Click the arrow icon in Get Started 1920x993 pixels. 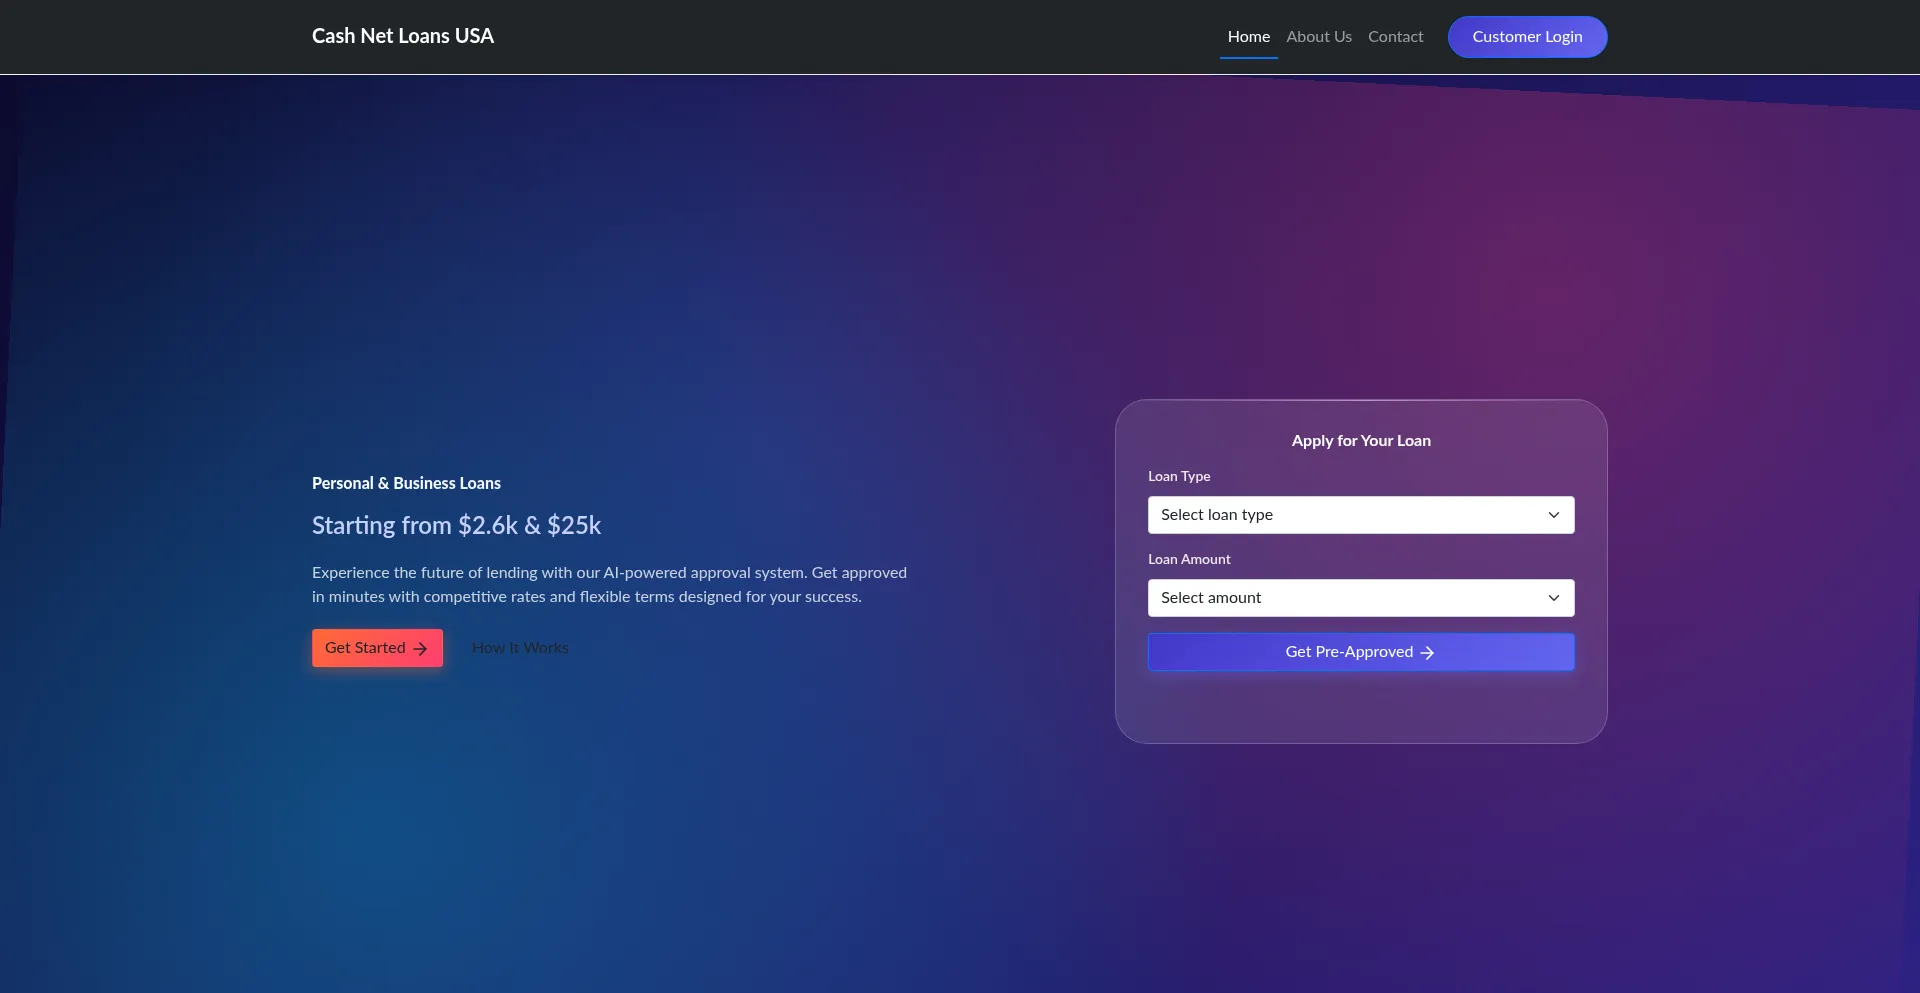pos(420,649)
